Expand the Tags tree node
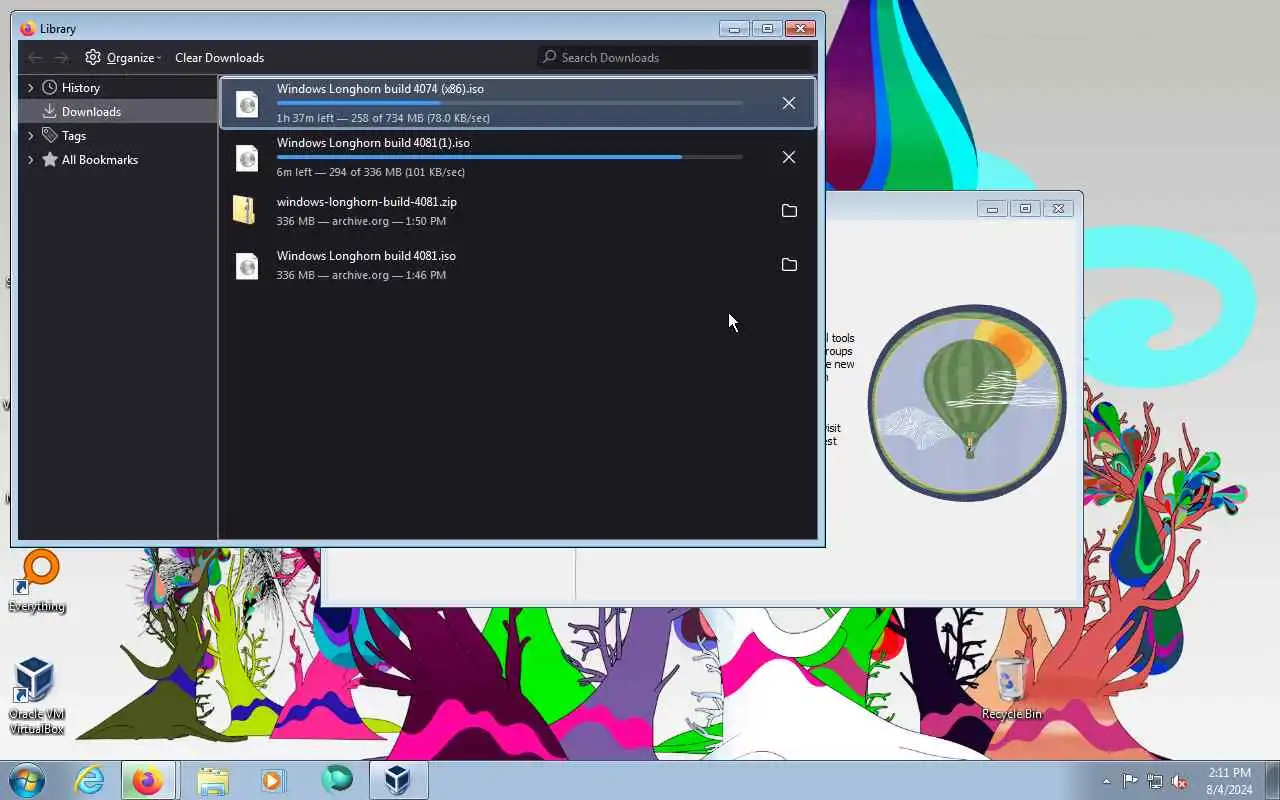The width and height of the screenshot is (1280, 800). click(30, 135)
